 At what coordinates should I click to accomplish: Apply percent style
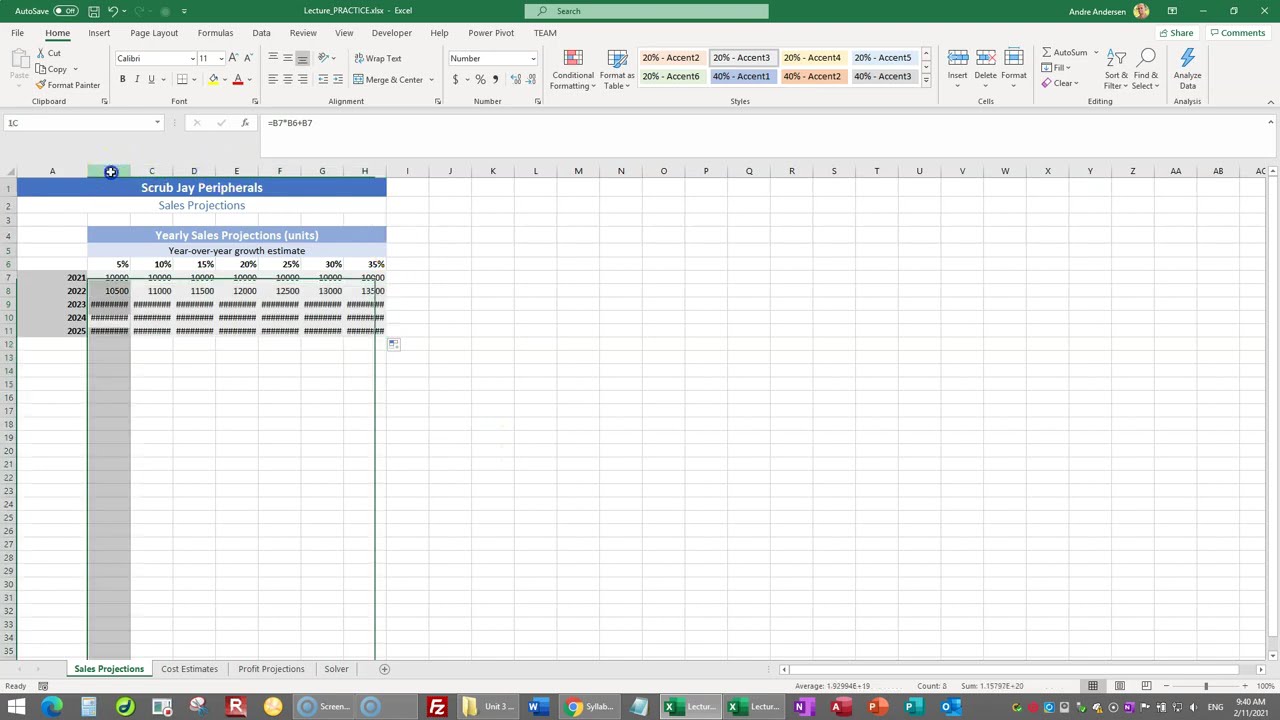[480, 79]
